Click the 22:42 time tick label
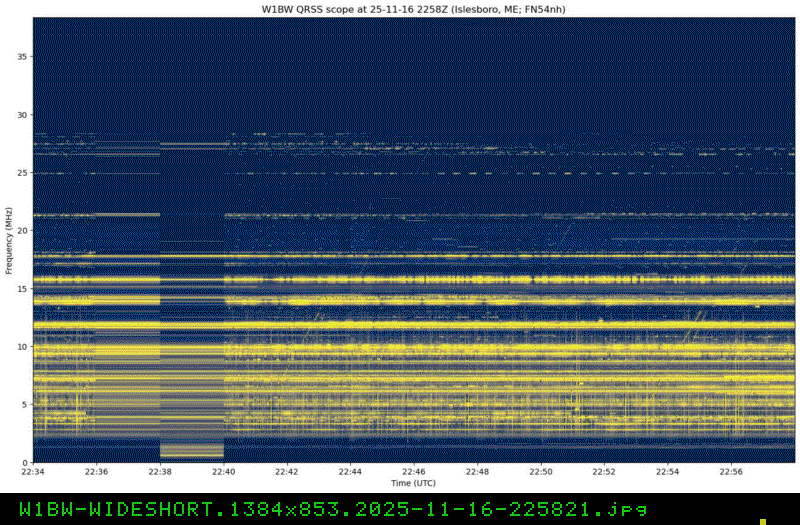The width and height of the screenshot is (800, 525). tap(287, 472)
